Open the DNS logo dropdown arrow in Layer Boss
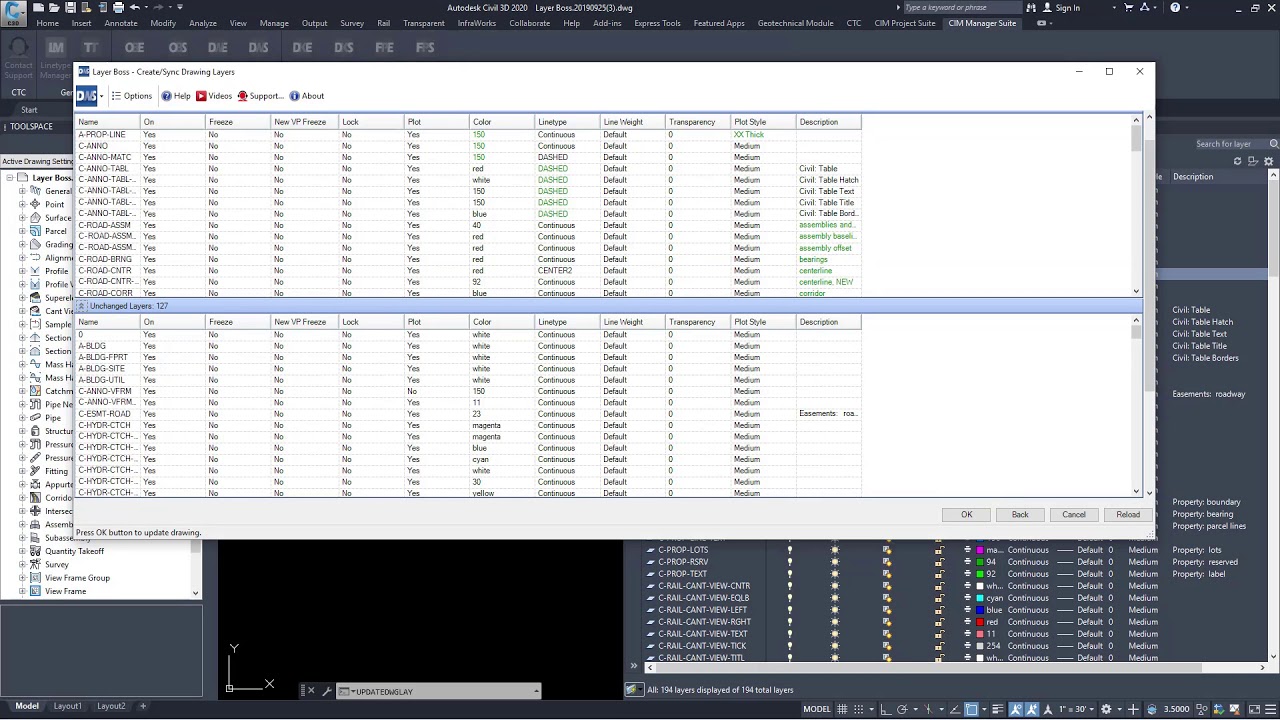This screenshot has width=1280, height=720. click(x=101, y=96)
